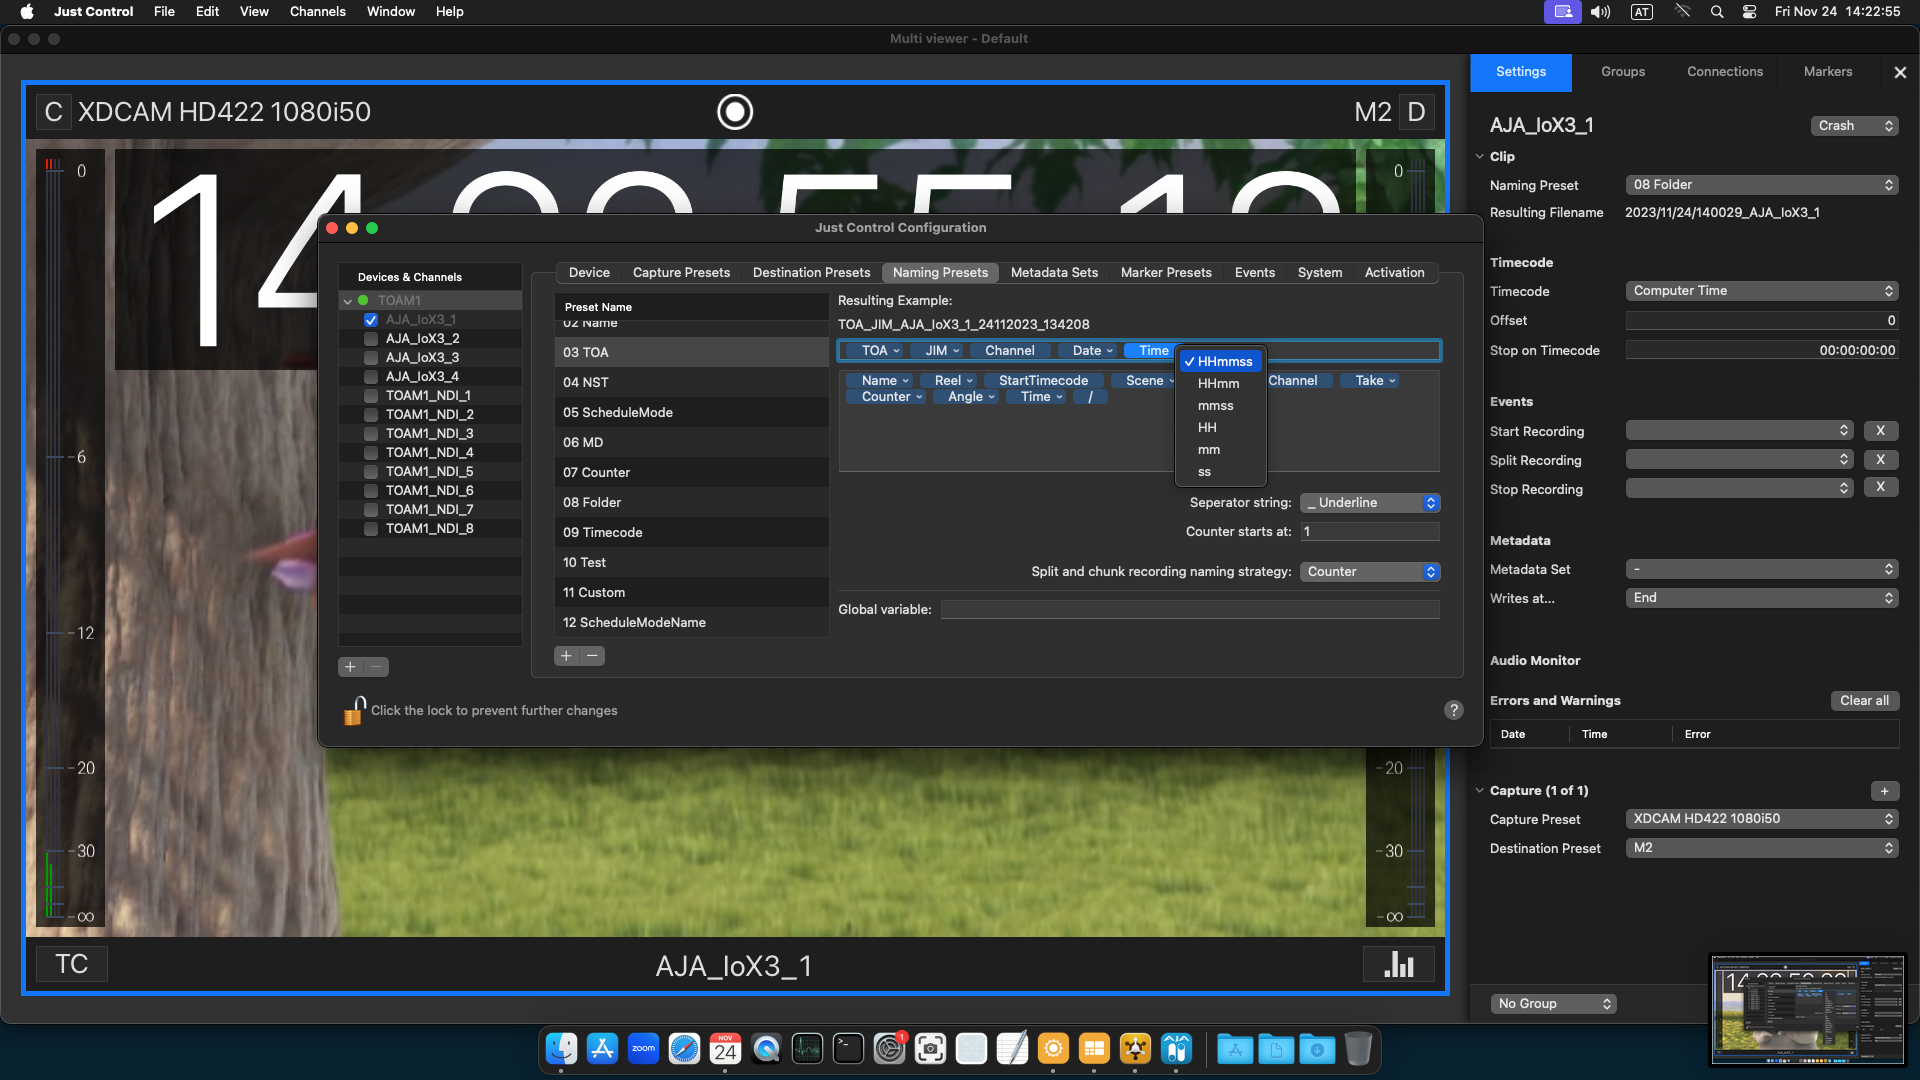1920x1080 pixels.
Task: Remove the selected naming preset with the minus button
Action: click(x=592, y=656)
